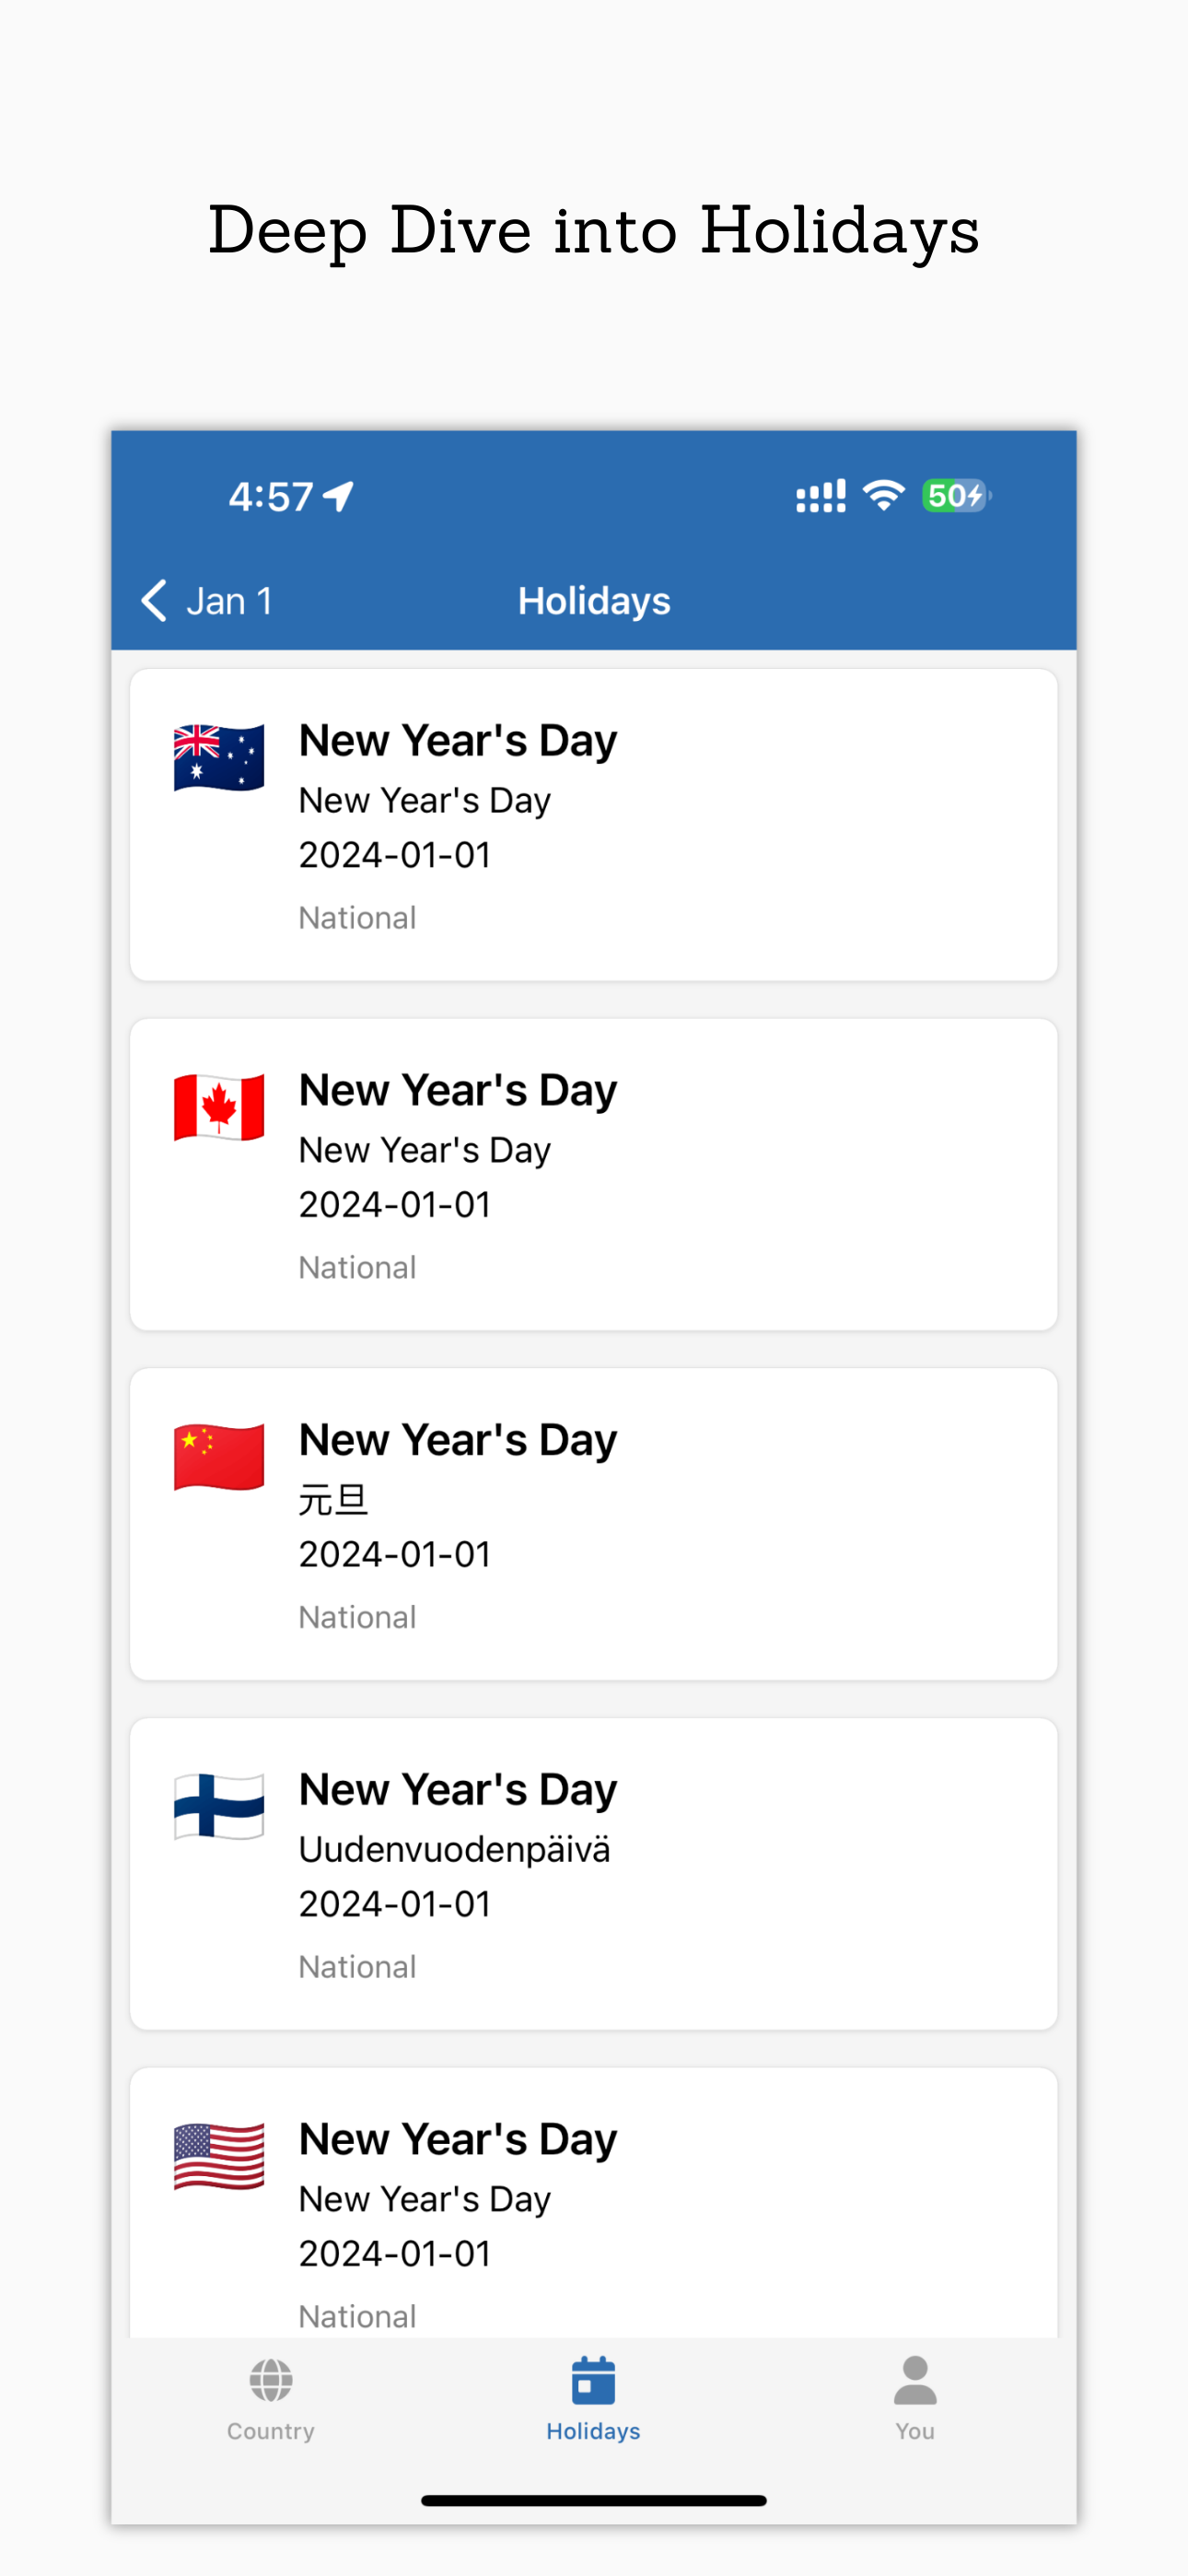Tap the back chevron next to Jan 1
1188x2576 pixels.
(x=154, y=601)
